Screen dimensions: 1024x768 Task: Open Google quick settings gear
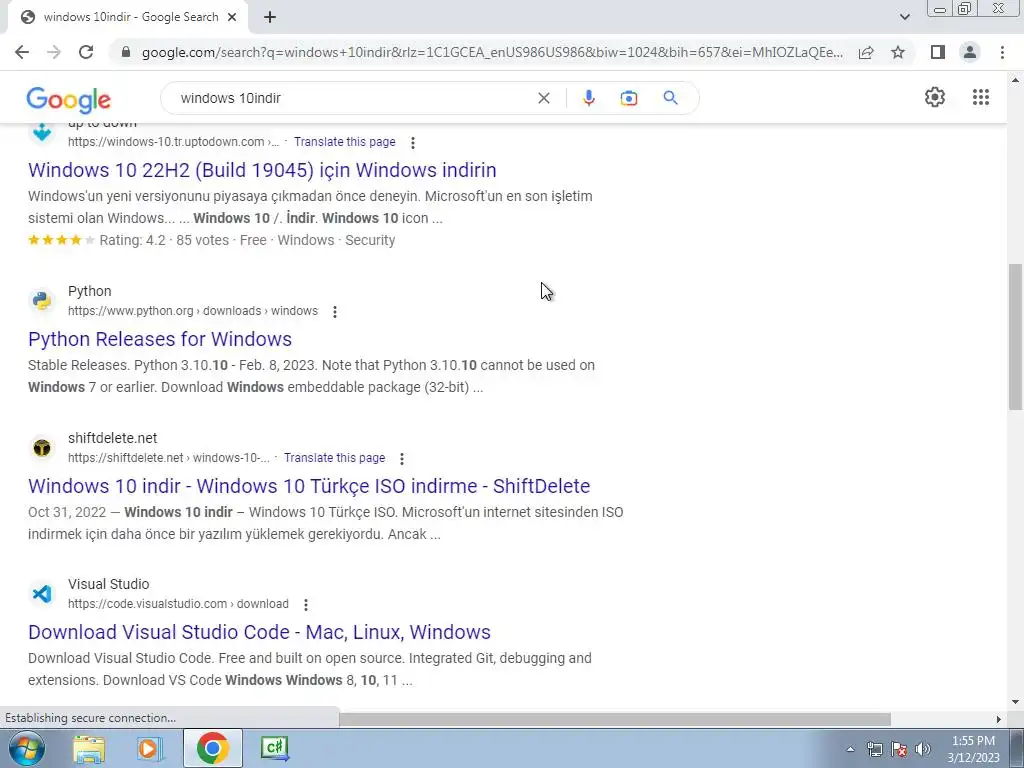click(935, 97)
